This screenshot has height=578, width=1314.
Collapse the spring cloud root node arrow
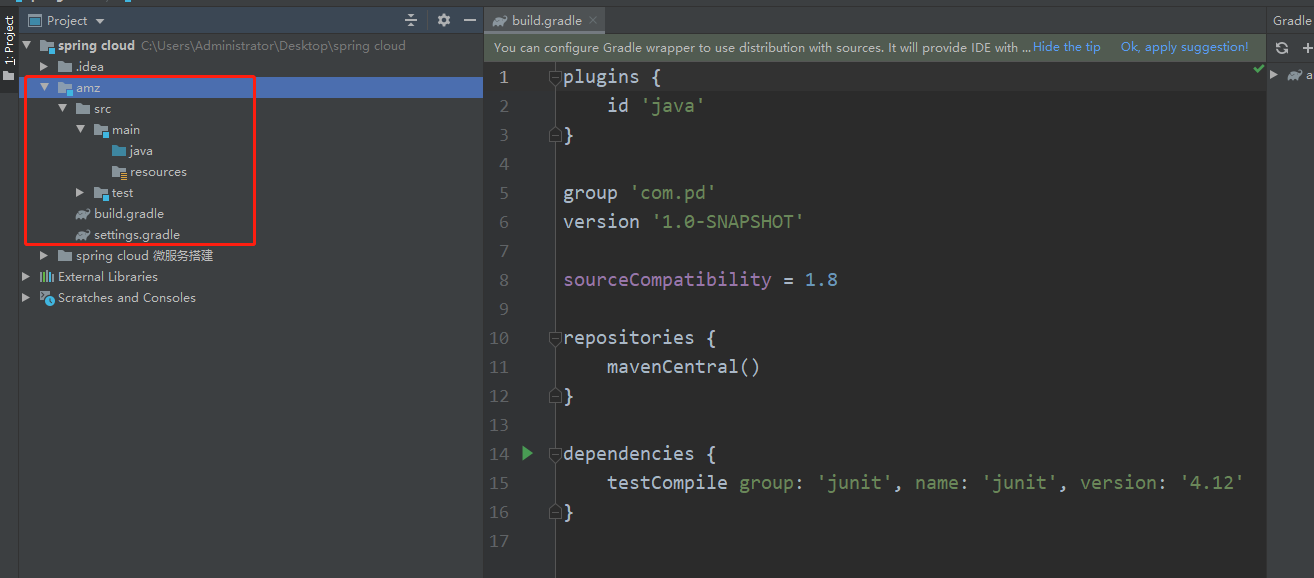coord(27,46)
